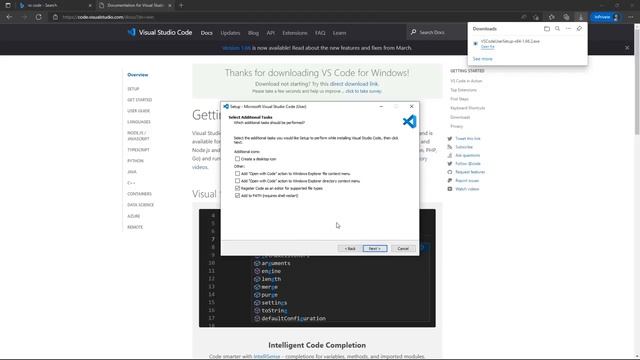Reload the page with refresh icon
Screen dimensions: 640x360
(38, 17)
